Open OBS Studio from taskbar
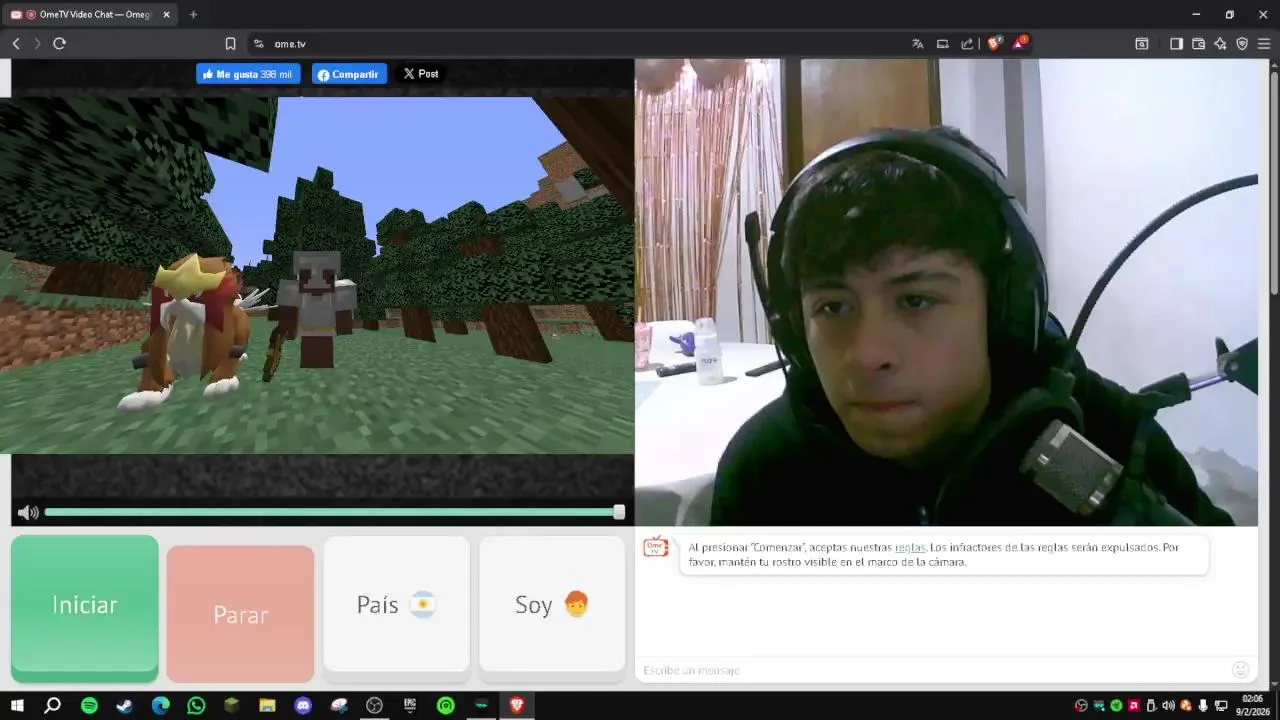Image resolution: width=1280 pixels, height=720 pixels. click(374, 706)
